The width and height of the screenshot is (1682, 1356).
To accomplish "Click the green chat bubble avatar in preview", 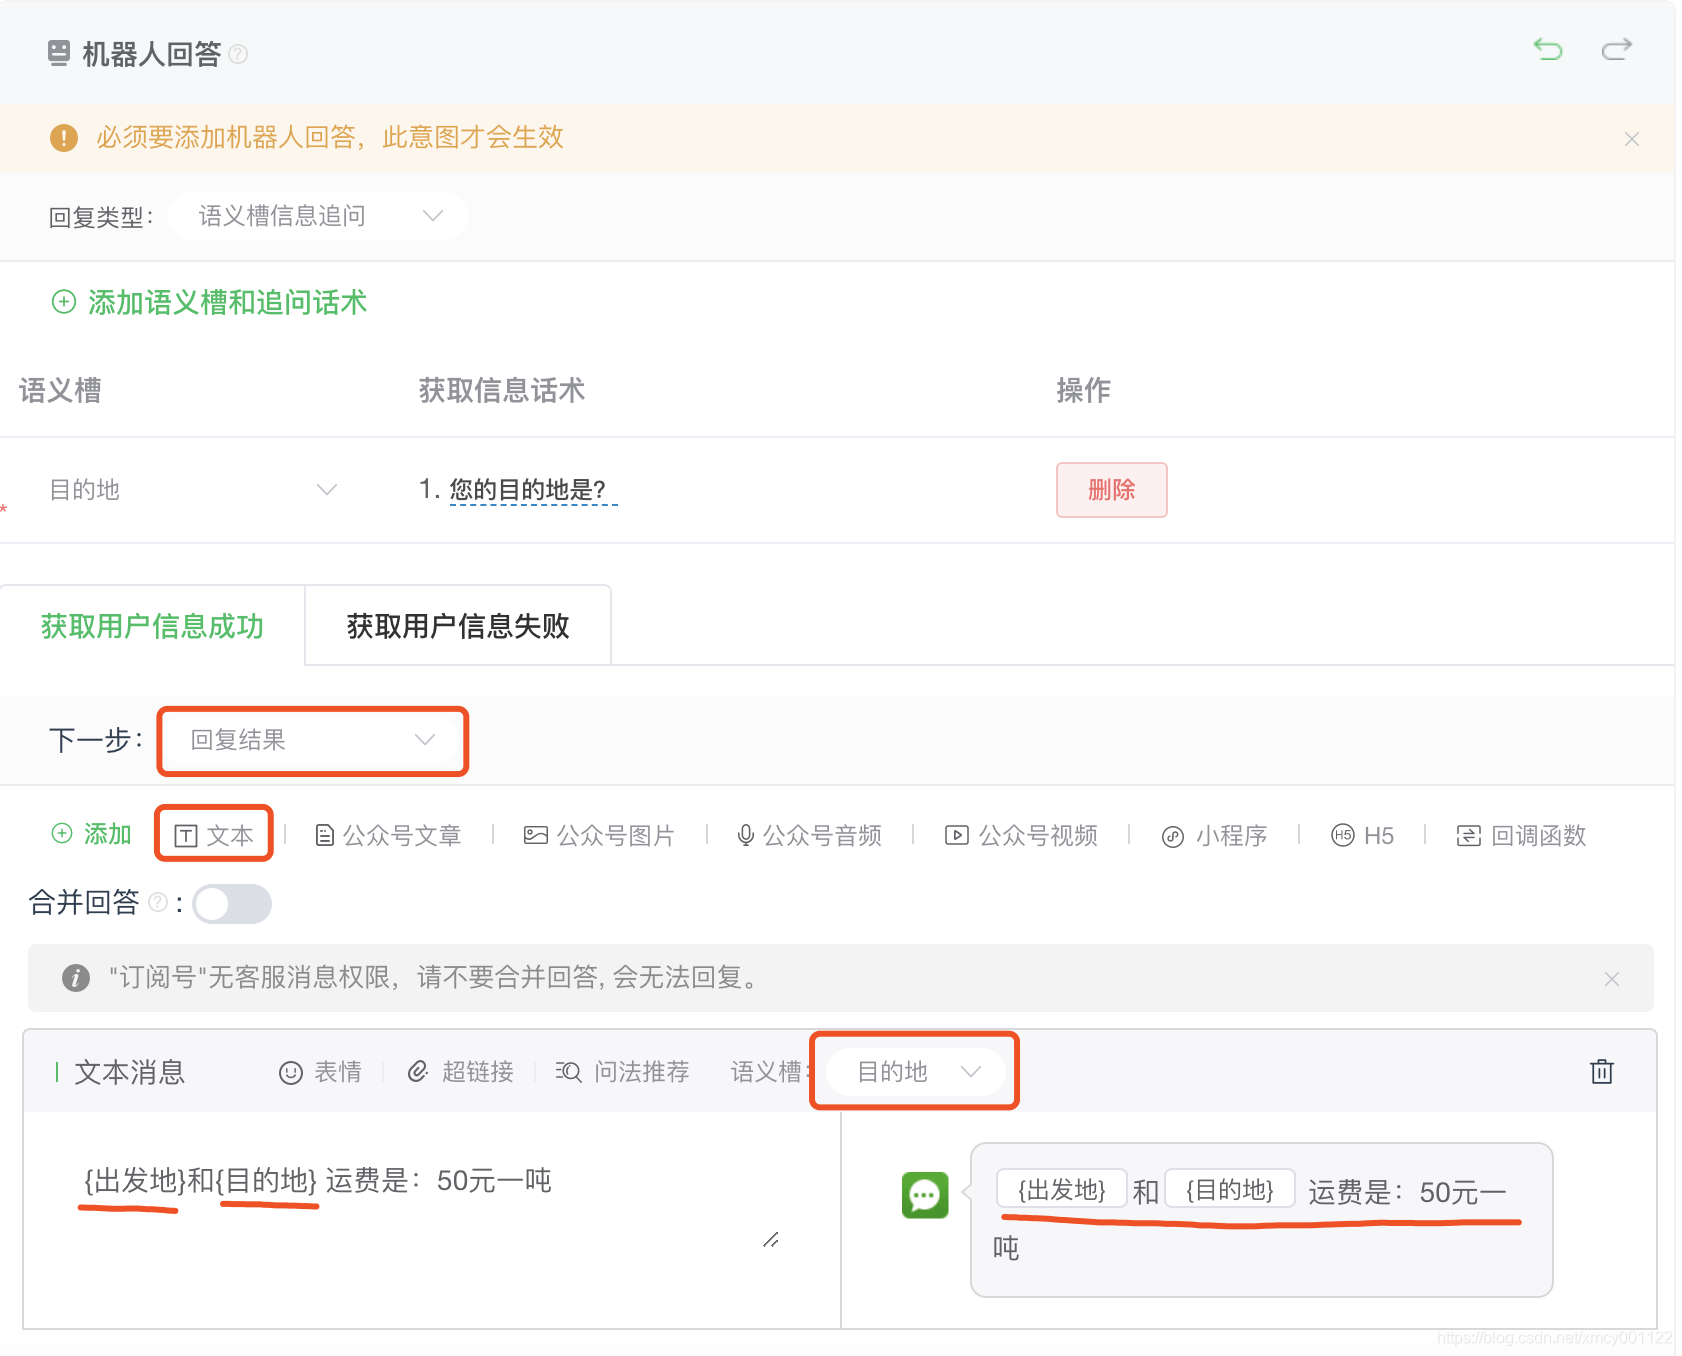I will pyautogui.click(x=925, y=1195).
